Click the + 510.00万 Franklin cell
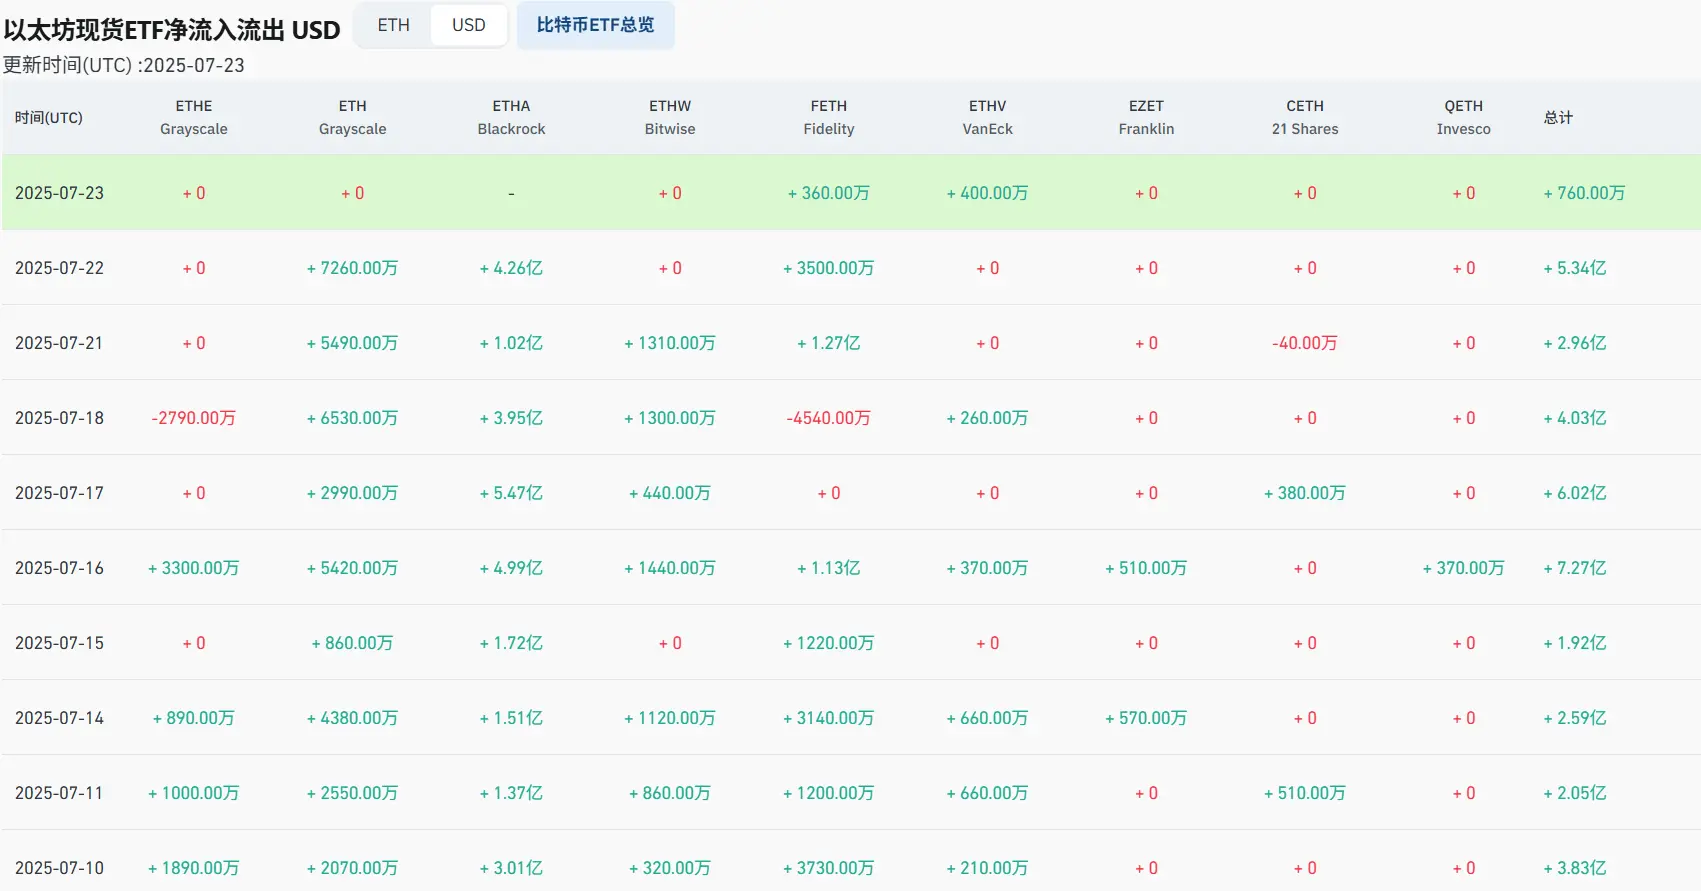Screen dimensions: 1701x891 [1146, 568]
